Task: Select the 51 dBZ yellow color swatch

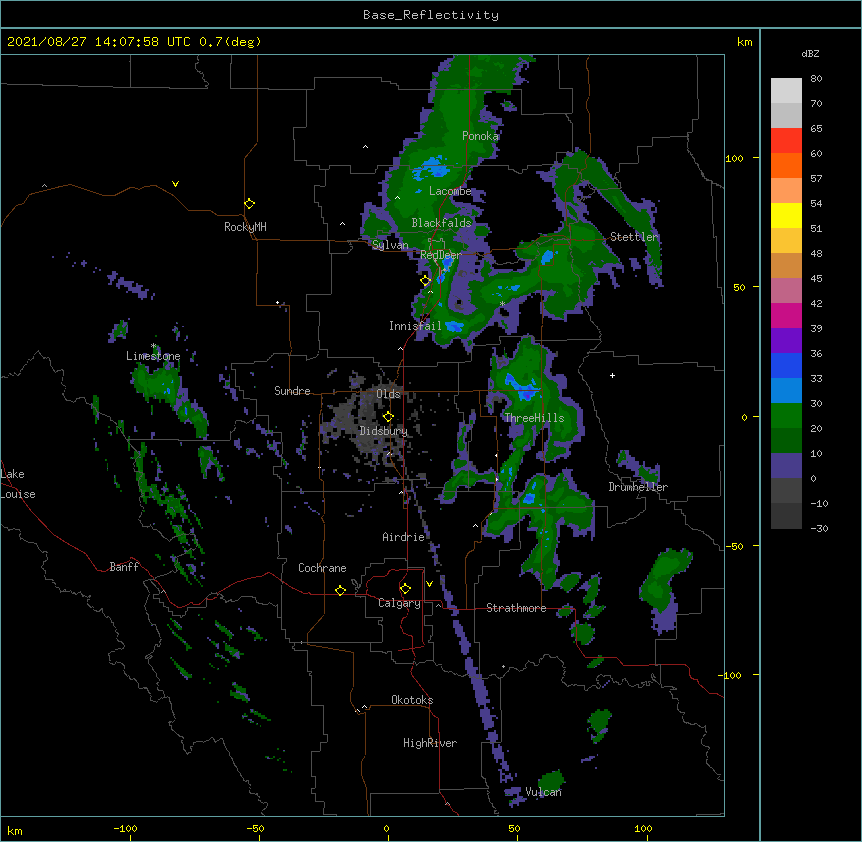Action: pos(786,215)
